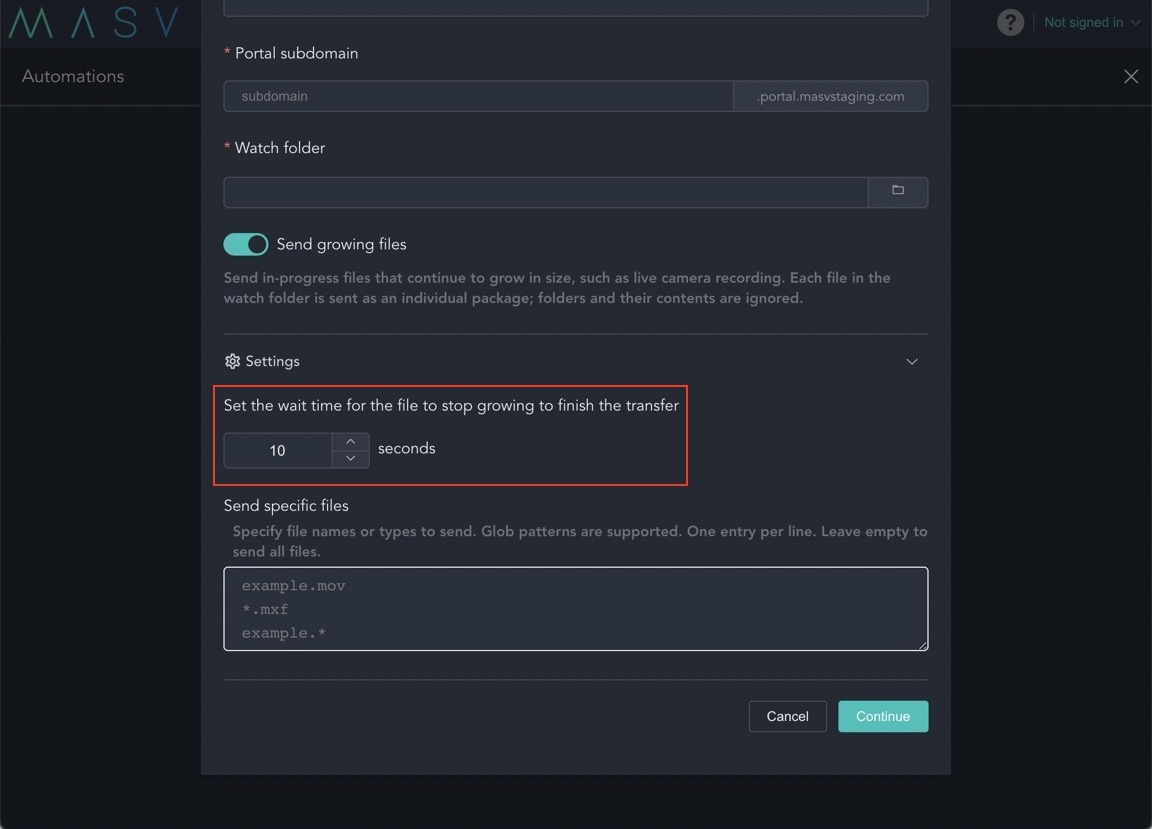The height and width of the screenshot is (829, 1152).
Task: Close the Automations dialog
Action: 1131,75
